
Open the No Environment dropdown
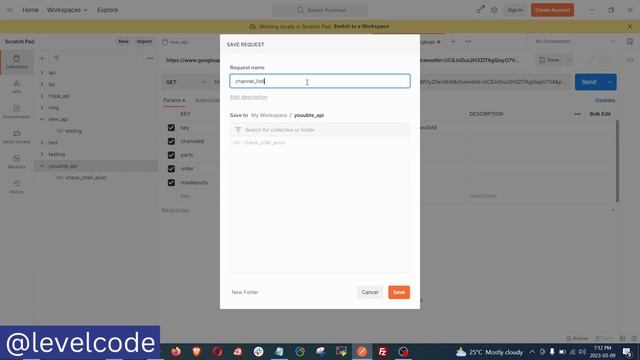pyautogui.click(x=575, y=42)
